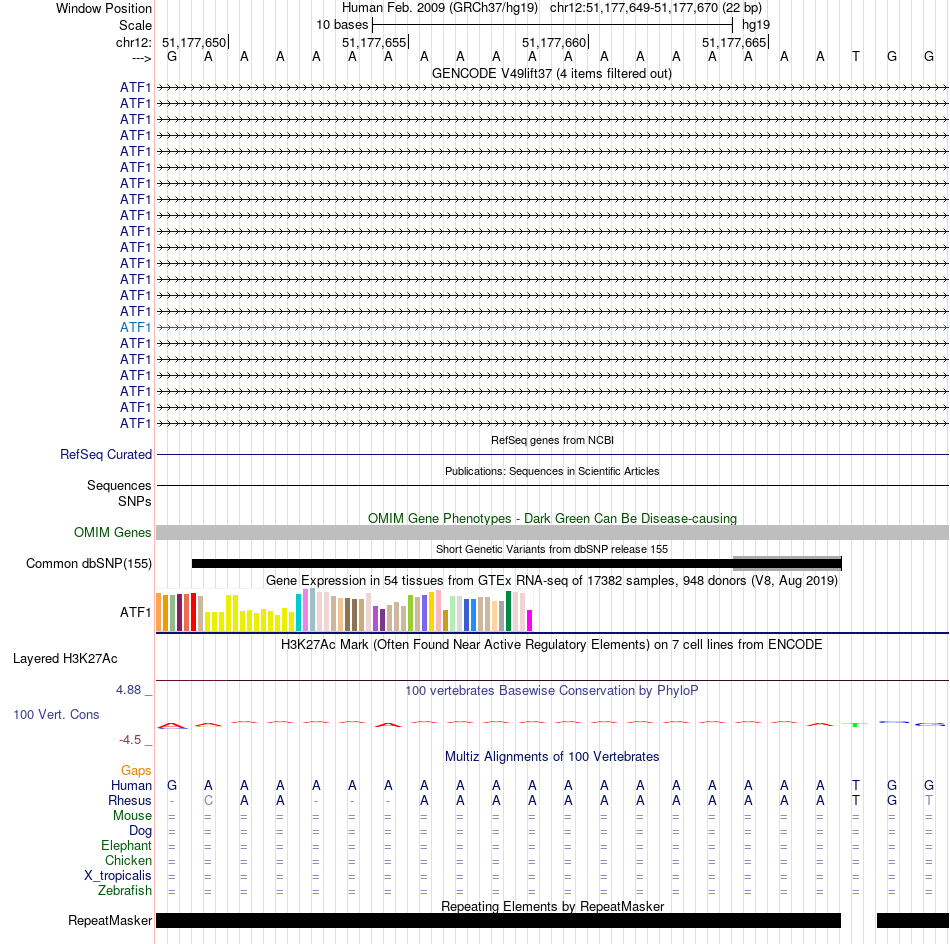
Task: Click the gray OMIM Genes item bar
Action: [552, 533]
